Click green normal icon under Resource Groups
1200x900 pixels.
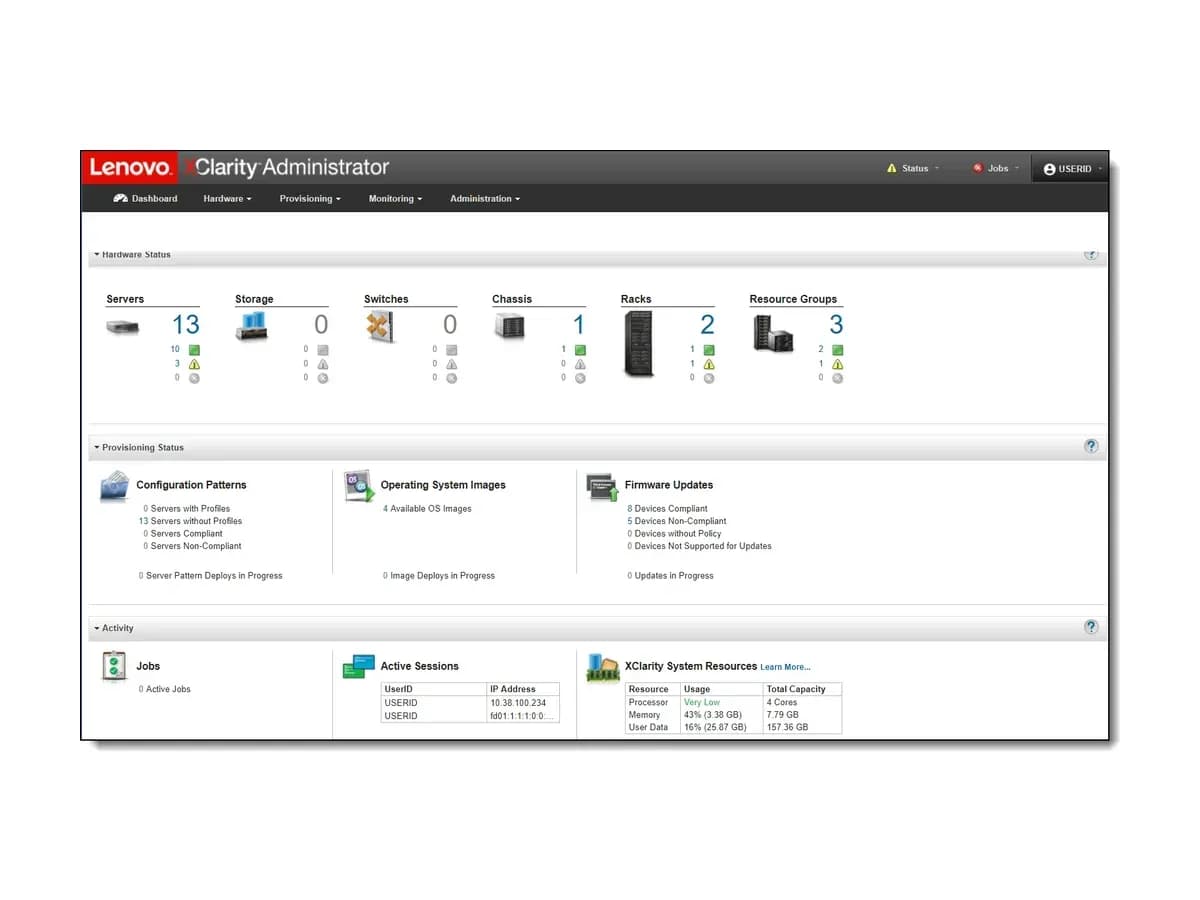[837, 350]
